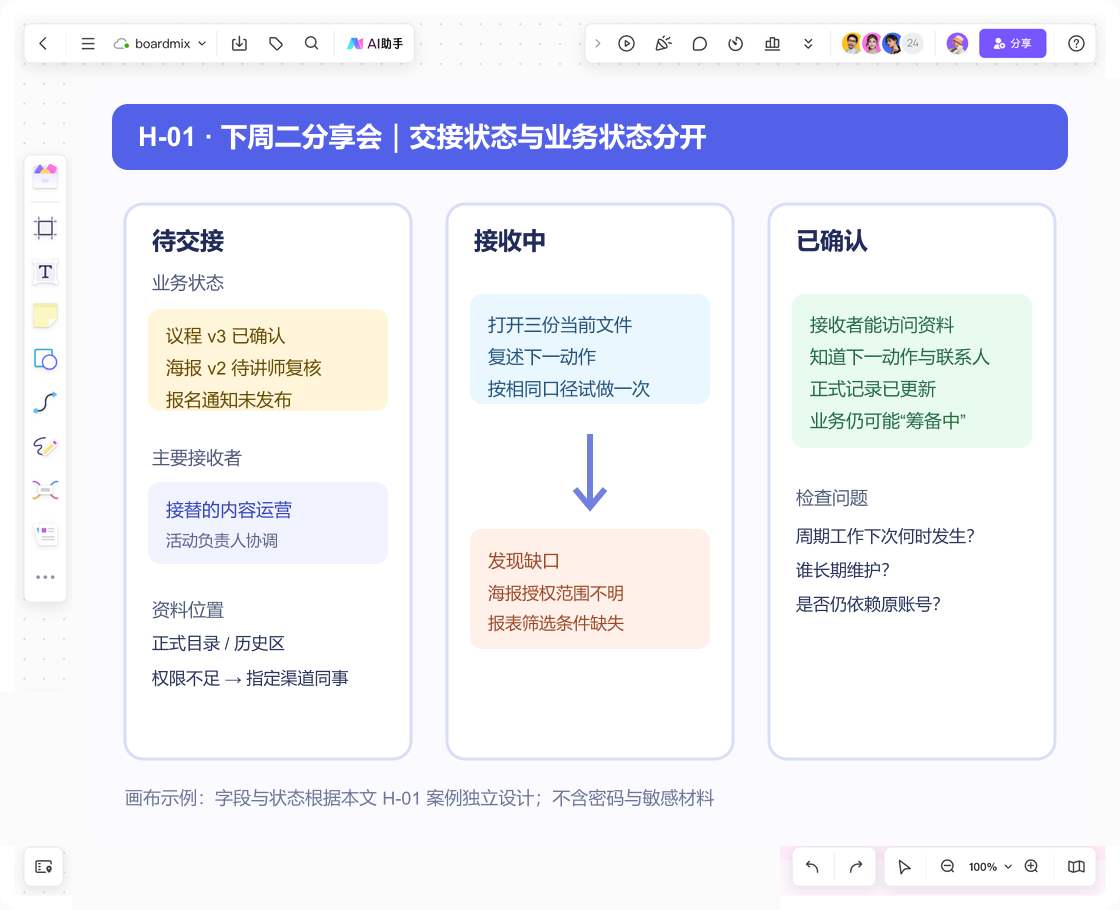Open the voting chart icon
Viewport: 1120px width, 910px height.
point(772,44)
